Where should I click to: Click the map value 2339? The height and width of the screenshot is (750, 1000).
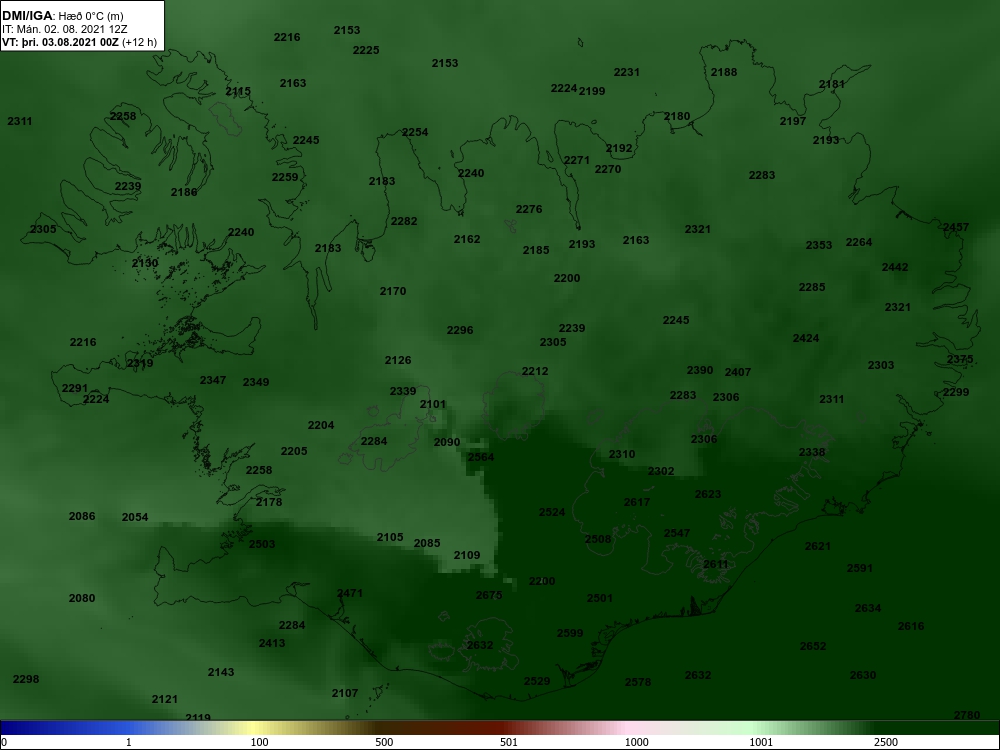pos(403,392)
